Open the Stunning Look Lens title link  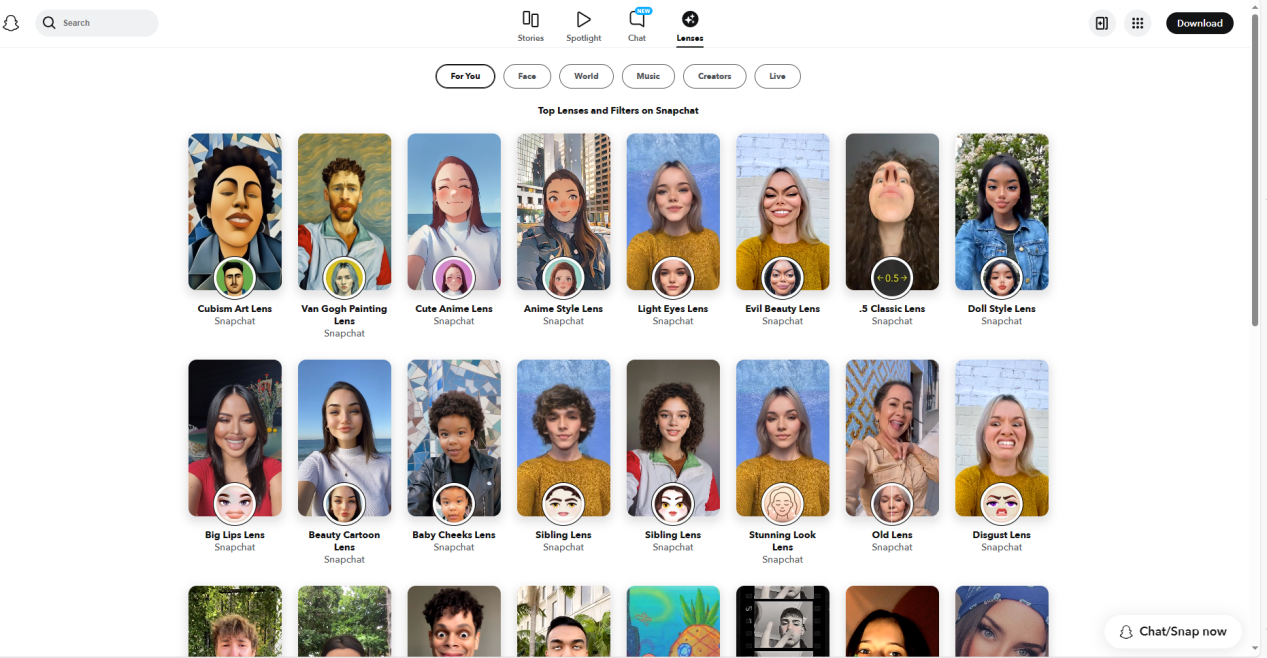782,541
